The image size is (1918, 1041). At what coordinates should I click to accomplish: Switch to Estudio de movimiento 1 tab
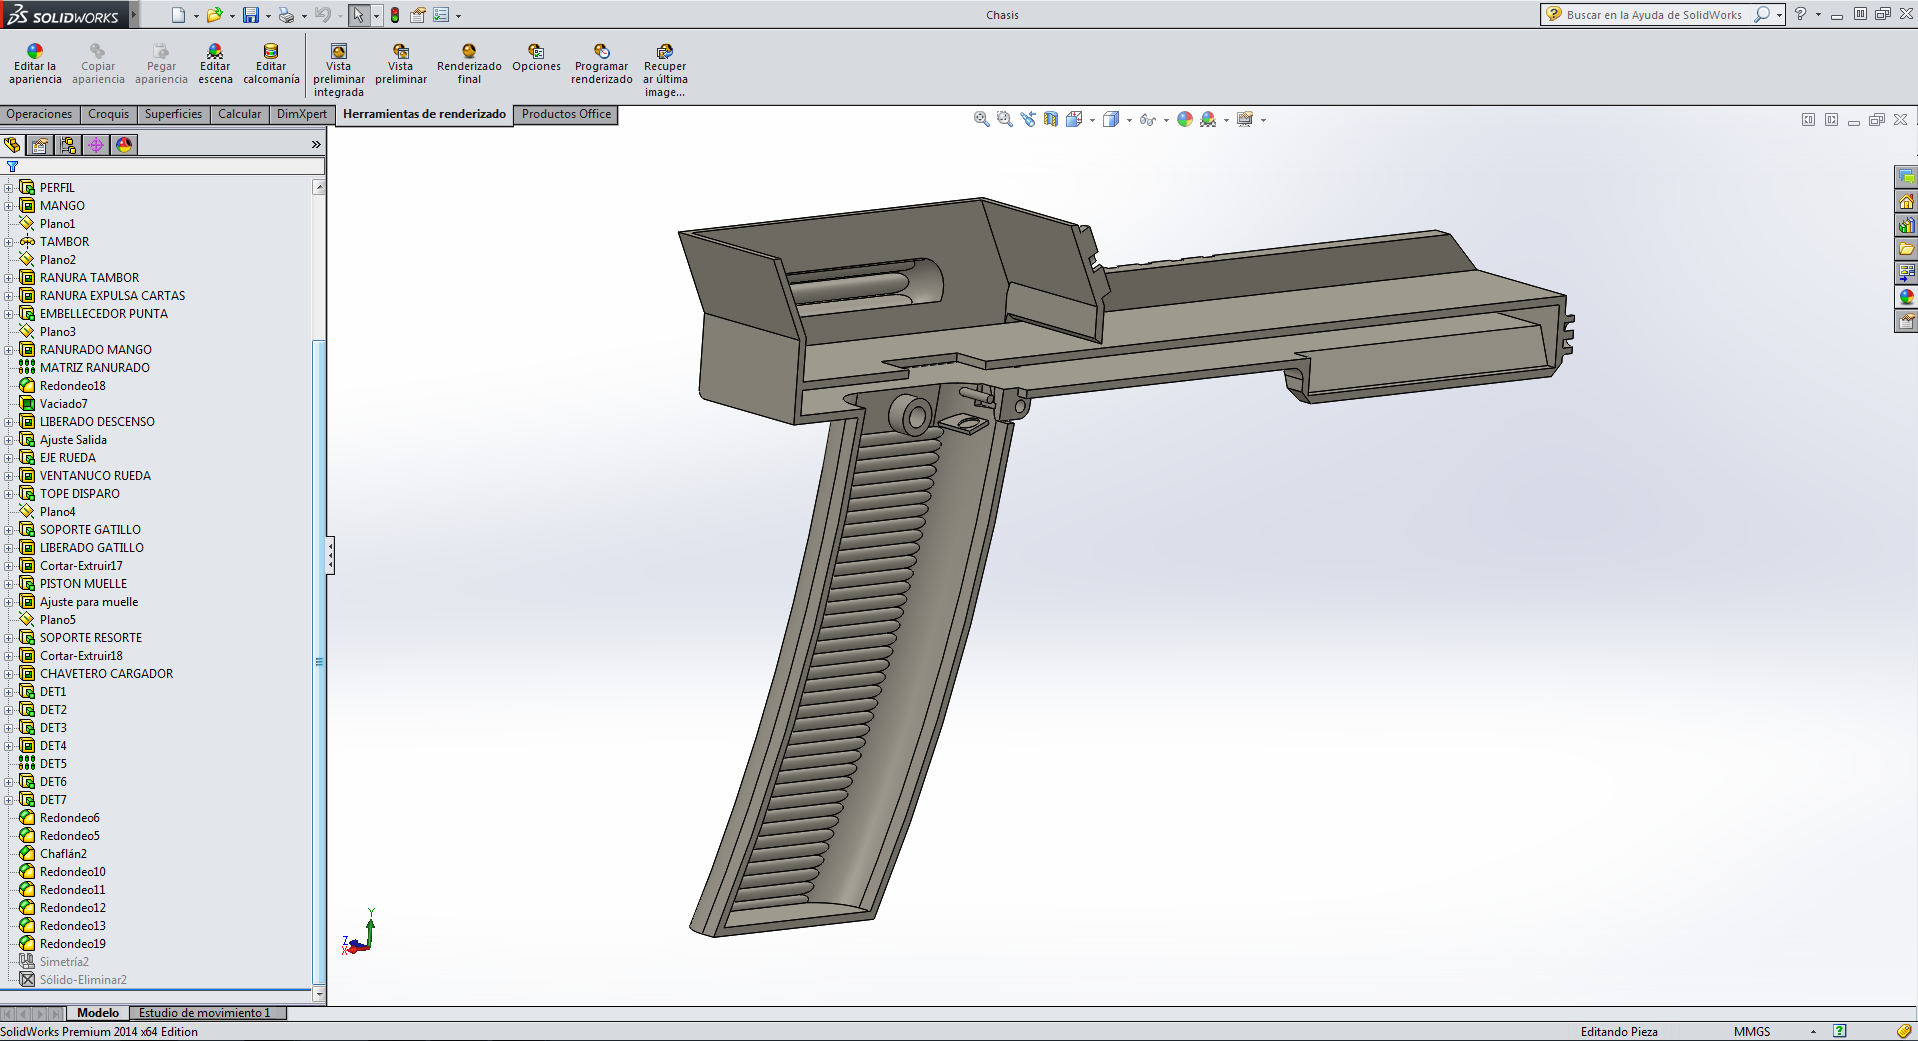(204, 1013)
